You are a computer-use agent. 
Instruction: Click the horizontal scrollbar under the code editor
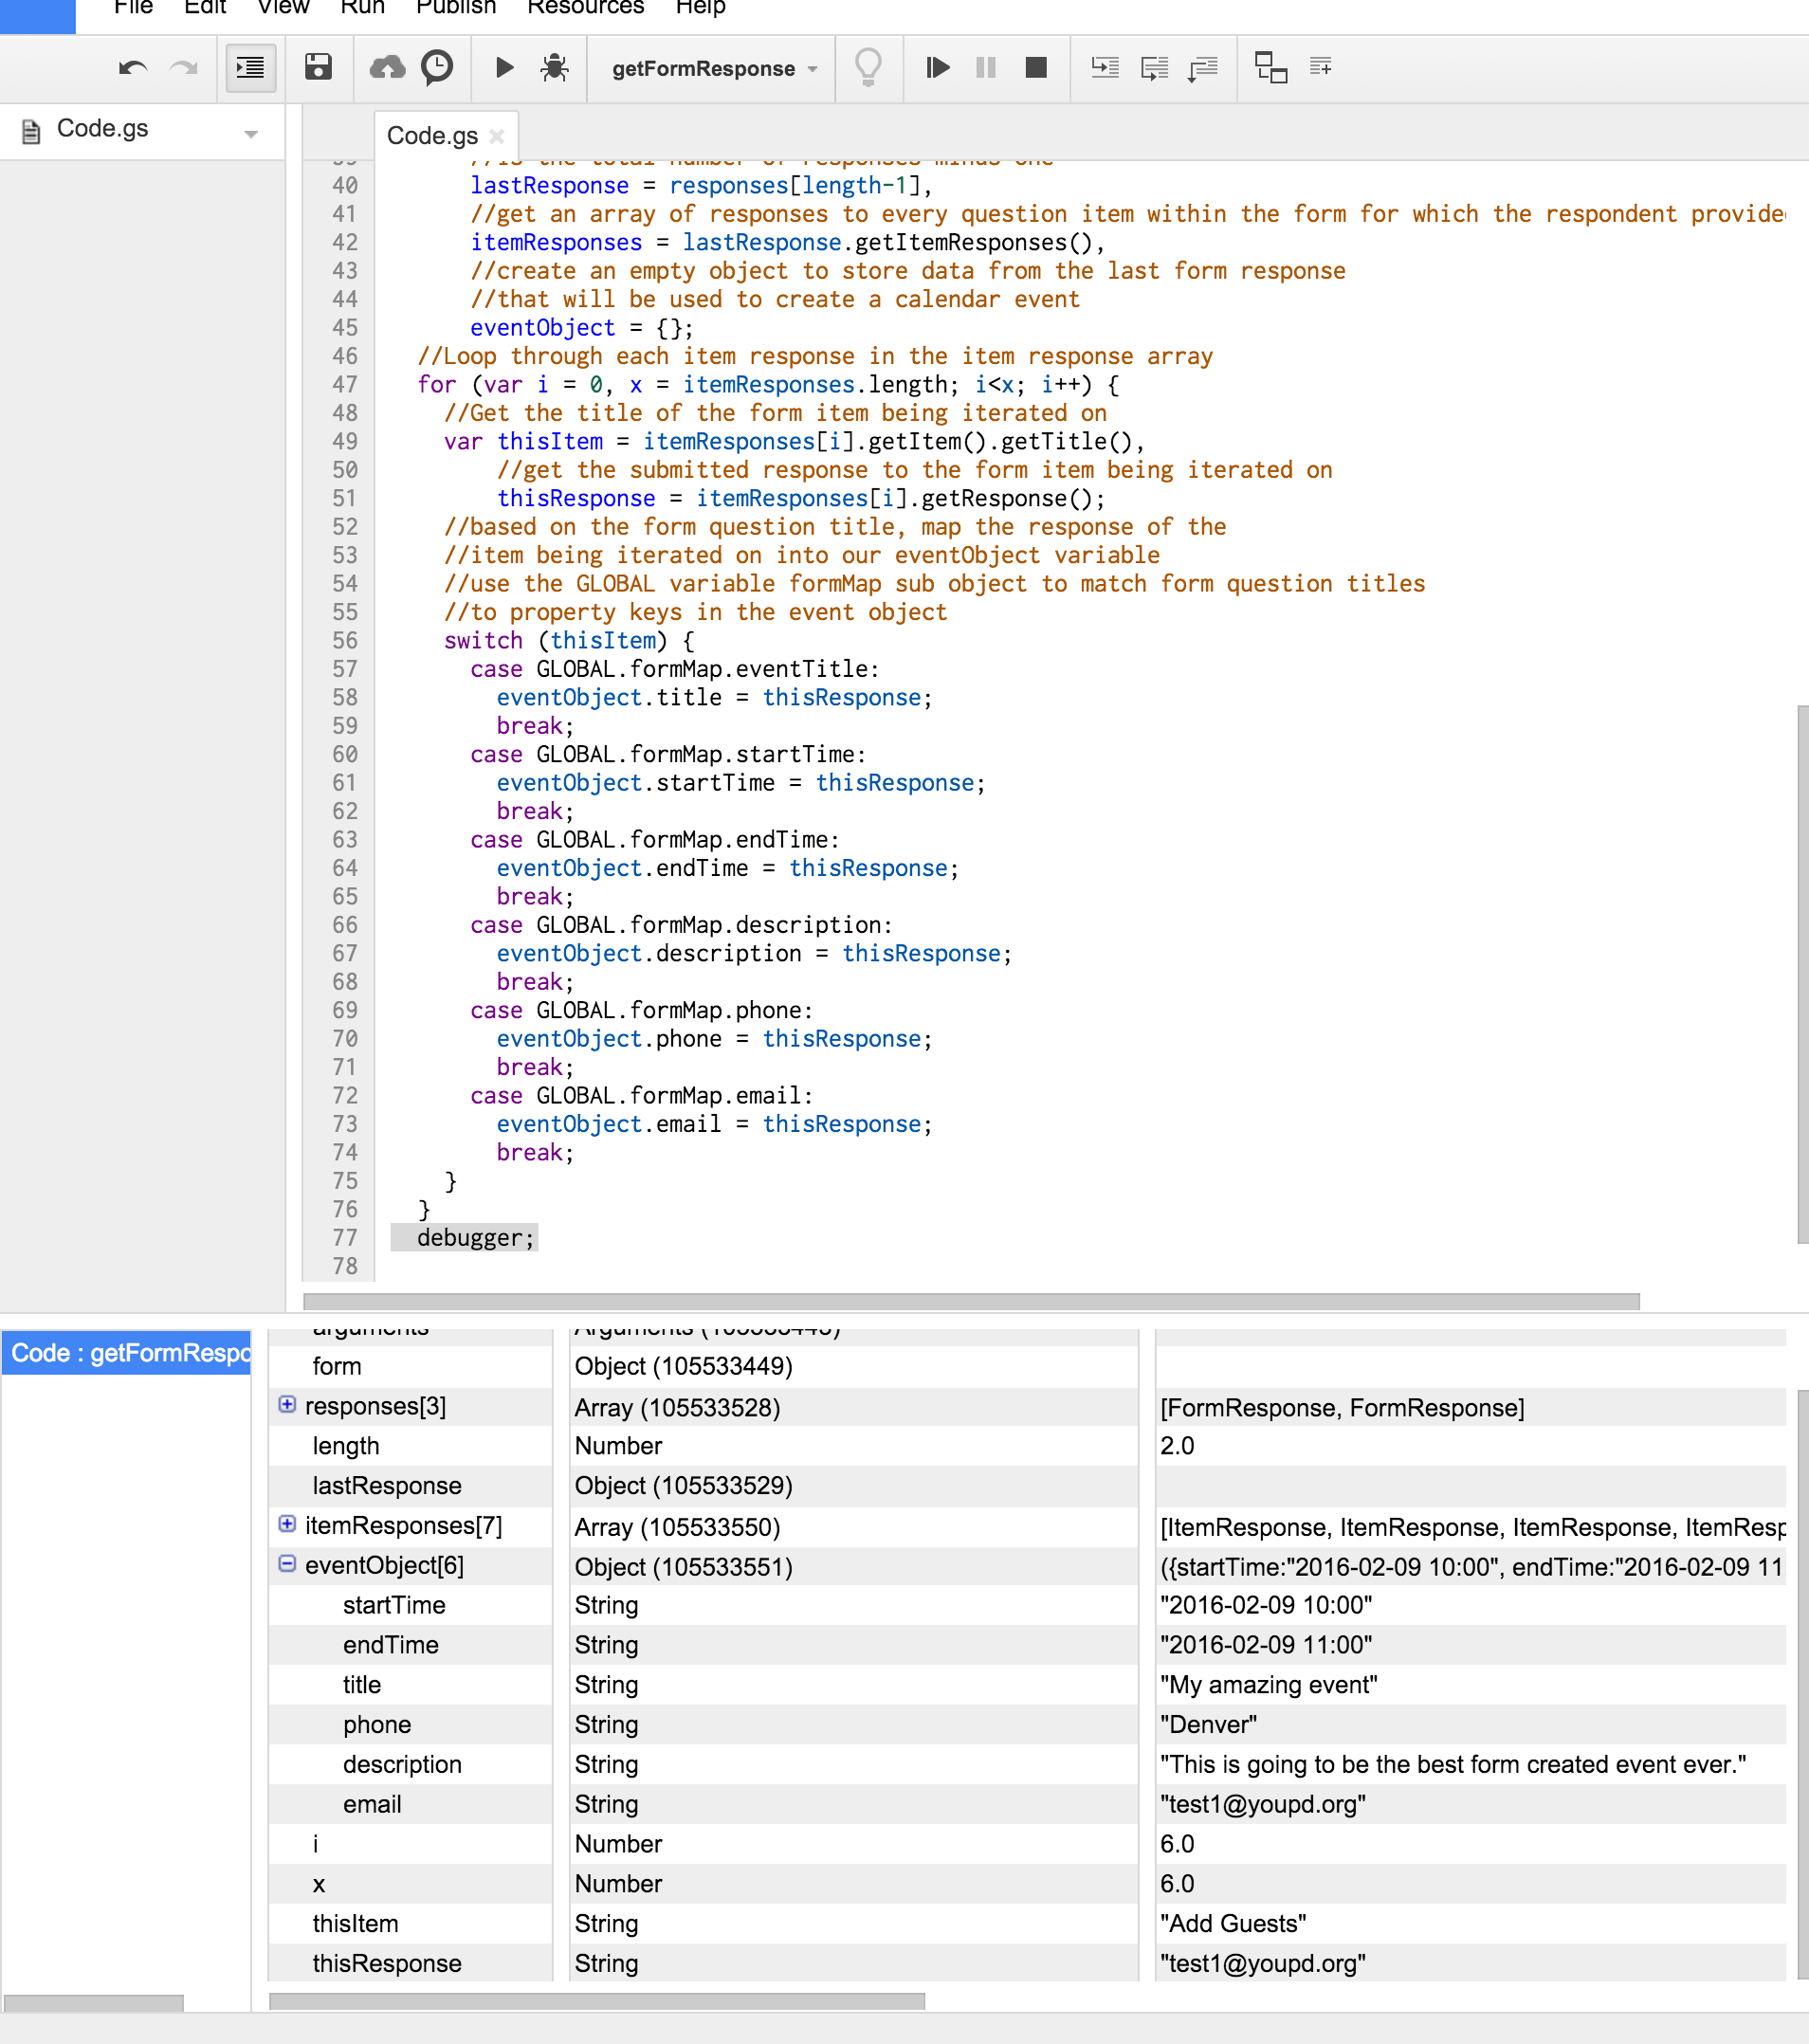pos(970,1301)
